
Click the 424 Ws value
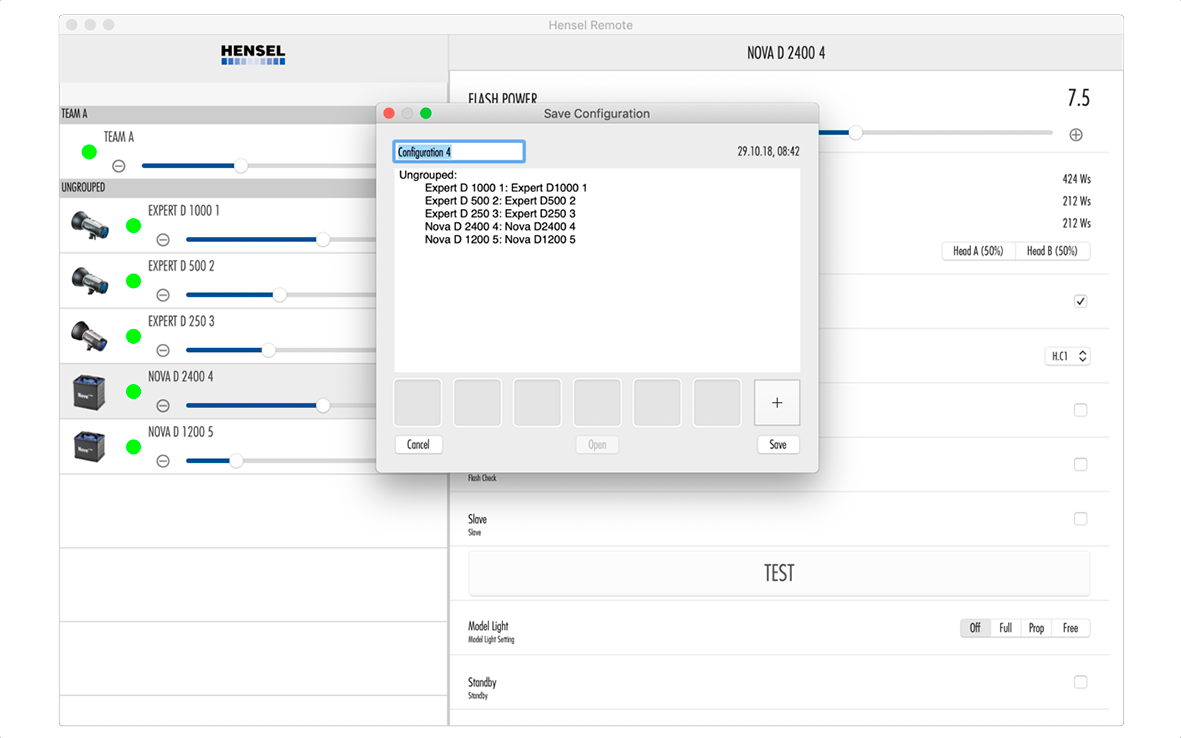click(1076, 179)
